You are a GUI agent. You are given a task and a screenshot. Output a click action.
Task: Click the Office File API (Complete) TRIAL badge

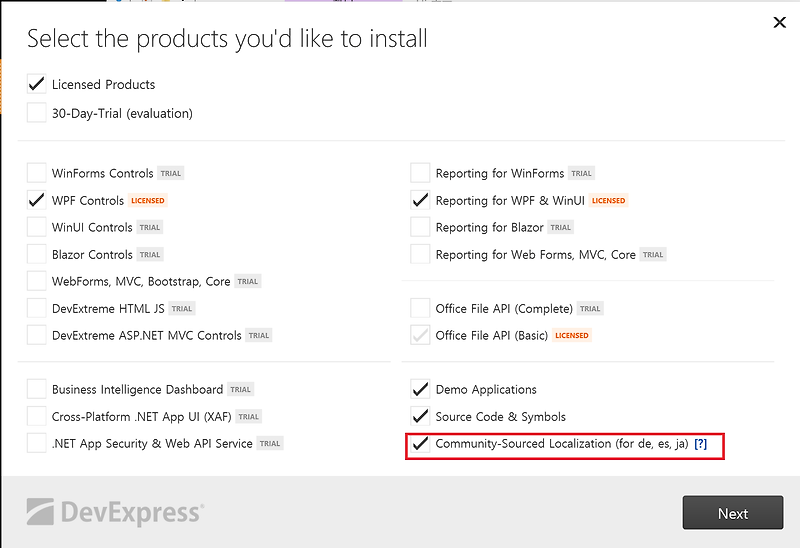click(590, 309)
